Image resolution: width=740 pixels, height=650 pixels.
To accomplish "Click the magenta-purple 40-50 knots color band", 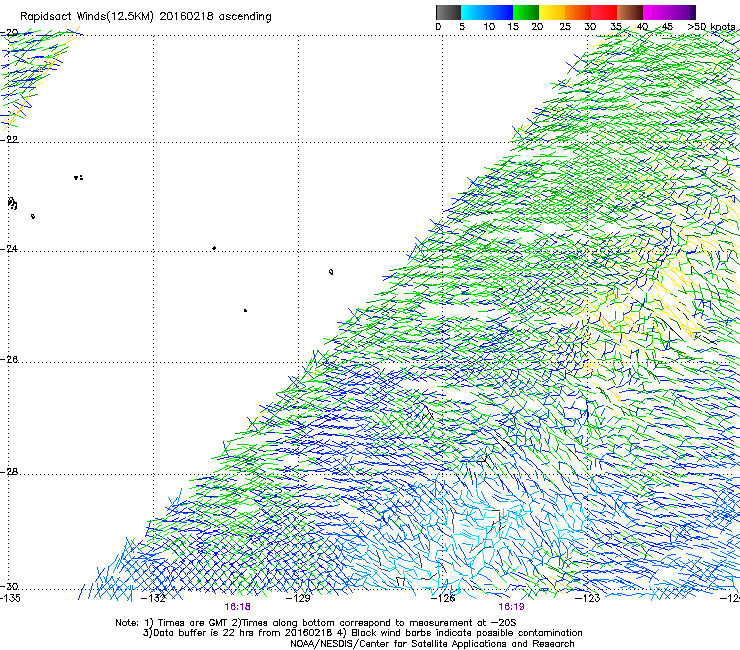I will point(669,12).
